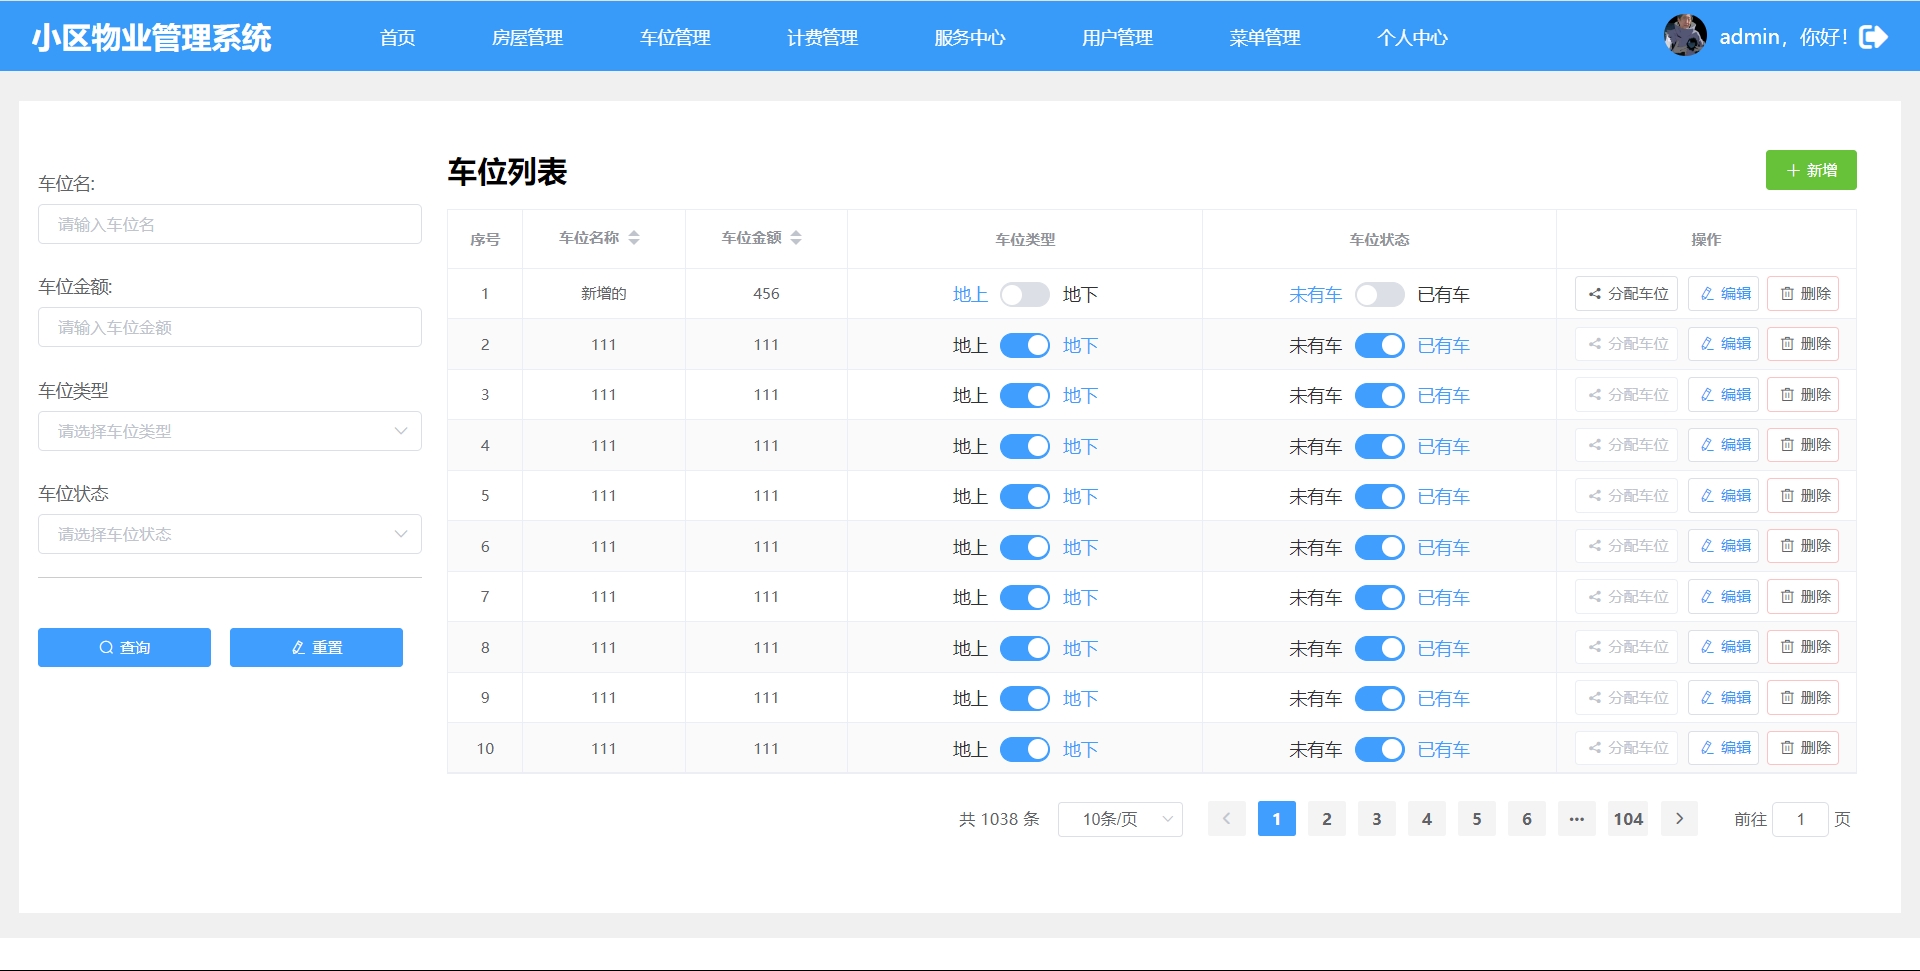Screen dimensions: 1920x971
Task: Open 车位管理 menu
Action: pos(675,37)
